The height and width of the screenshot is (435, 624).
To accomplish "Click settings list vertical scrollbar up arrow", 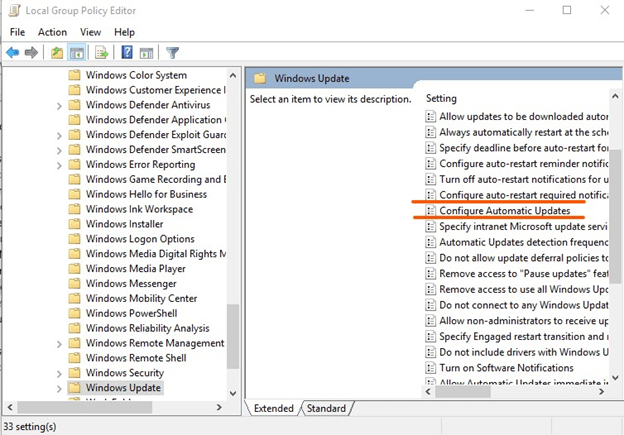I will point(615,96).
